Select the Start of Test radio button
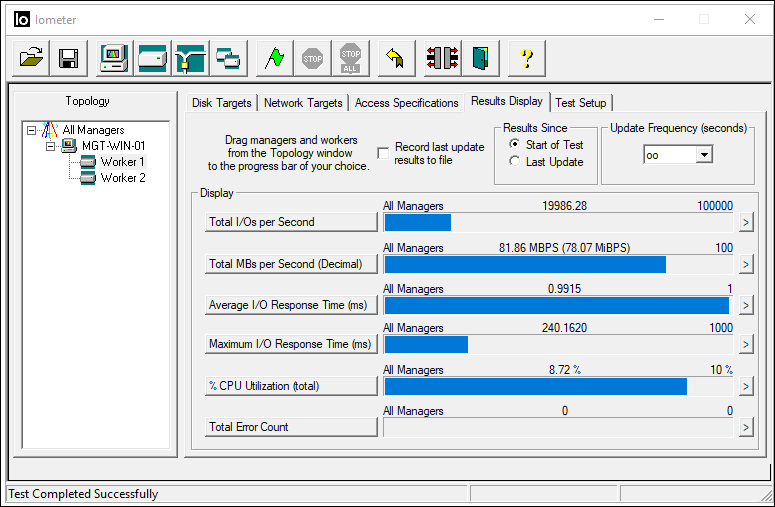This screenshot has width=775, height=507. pyautogui.click(x=514, y=145)
